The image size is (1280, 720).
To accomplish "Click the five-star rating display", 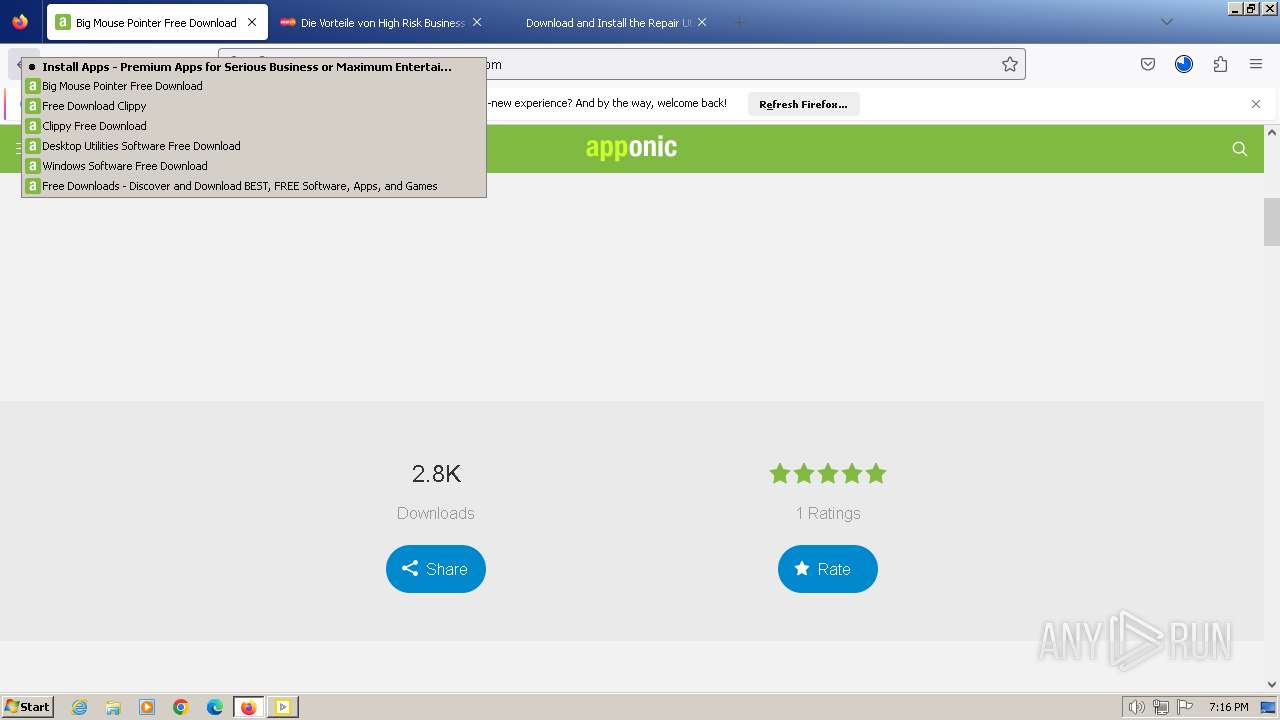I will [x=828, y=474].
